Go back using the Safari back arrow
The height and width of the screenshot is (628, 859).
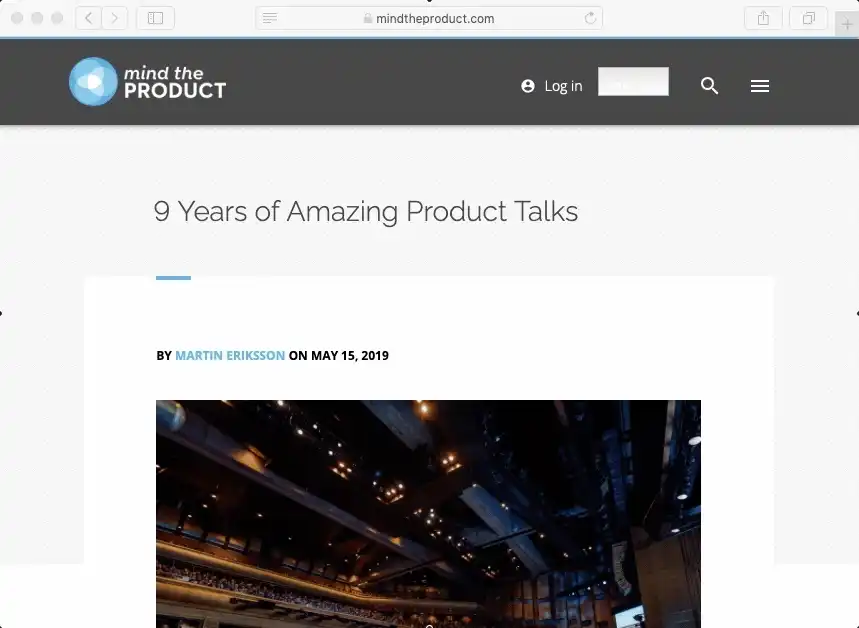(x=89, y=19)
